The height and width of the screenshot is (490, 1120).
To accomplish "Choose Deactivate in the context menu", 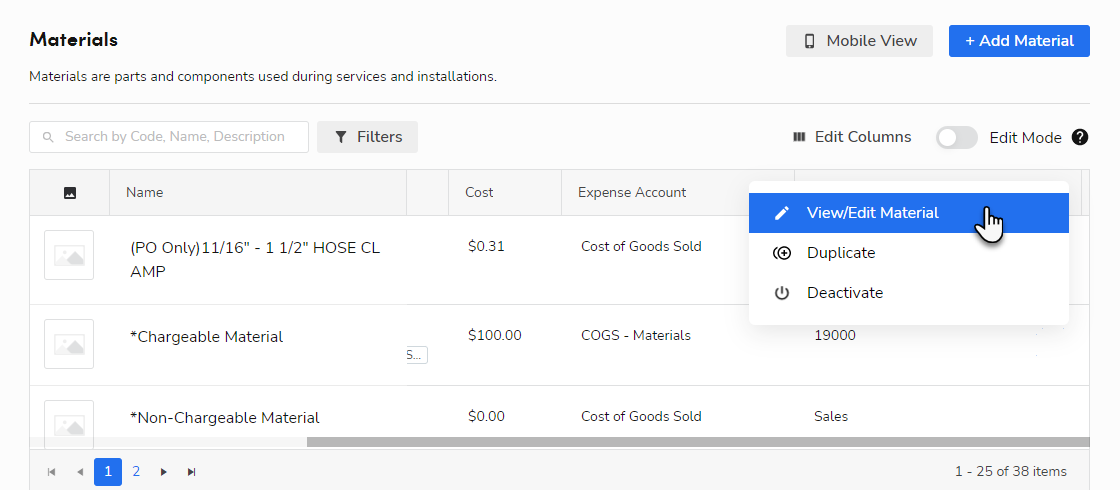I will 844,293.
